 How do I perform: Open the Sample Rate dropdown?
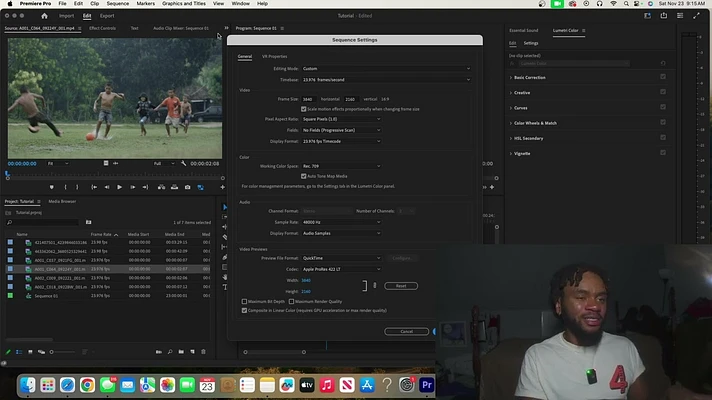tap(341, 222)
